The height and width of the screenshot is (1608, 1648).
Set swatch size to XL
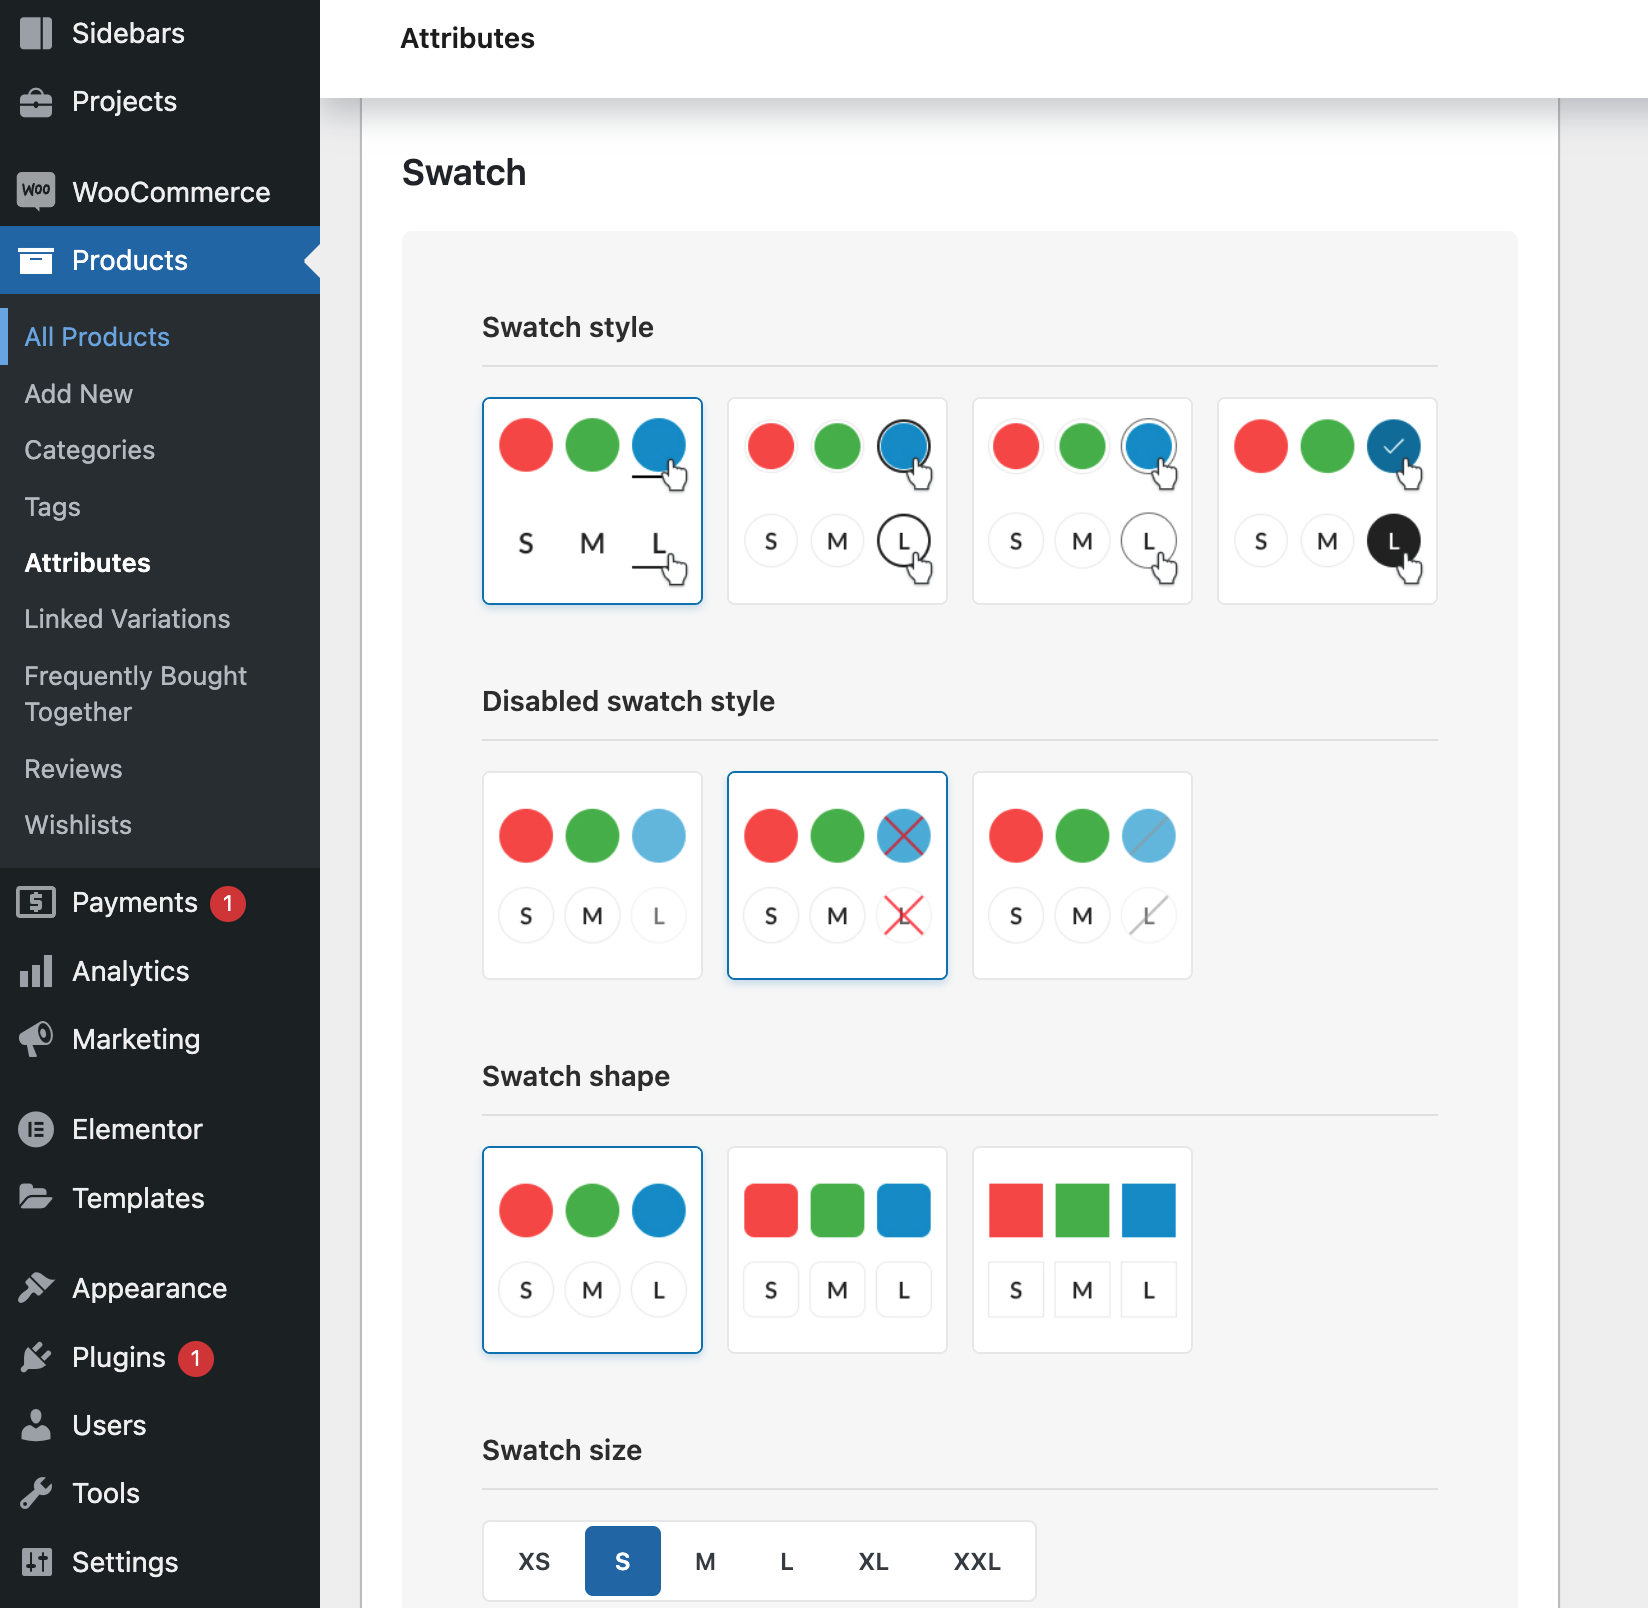point(873,1561)
